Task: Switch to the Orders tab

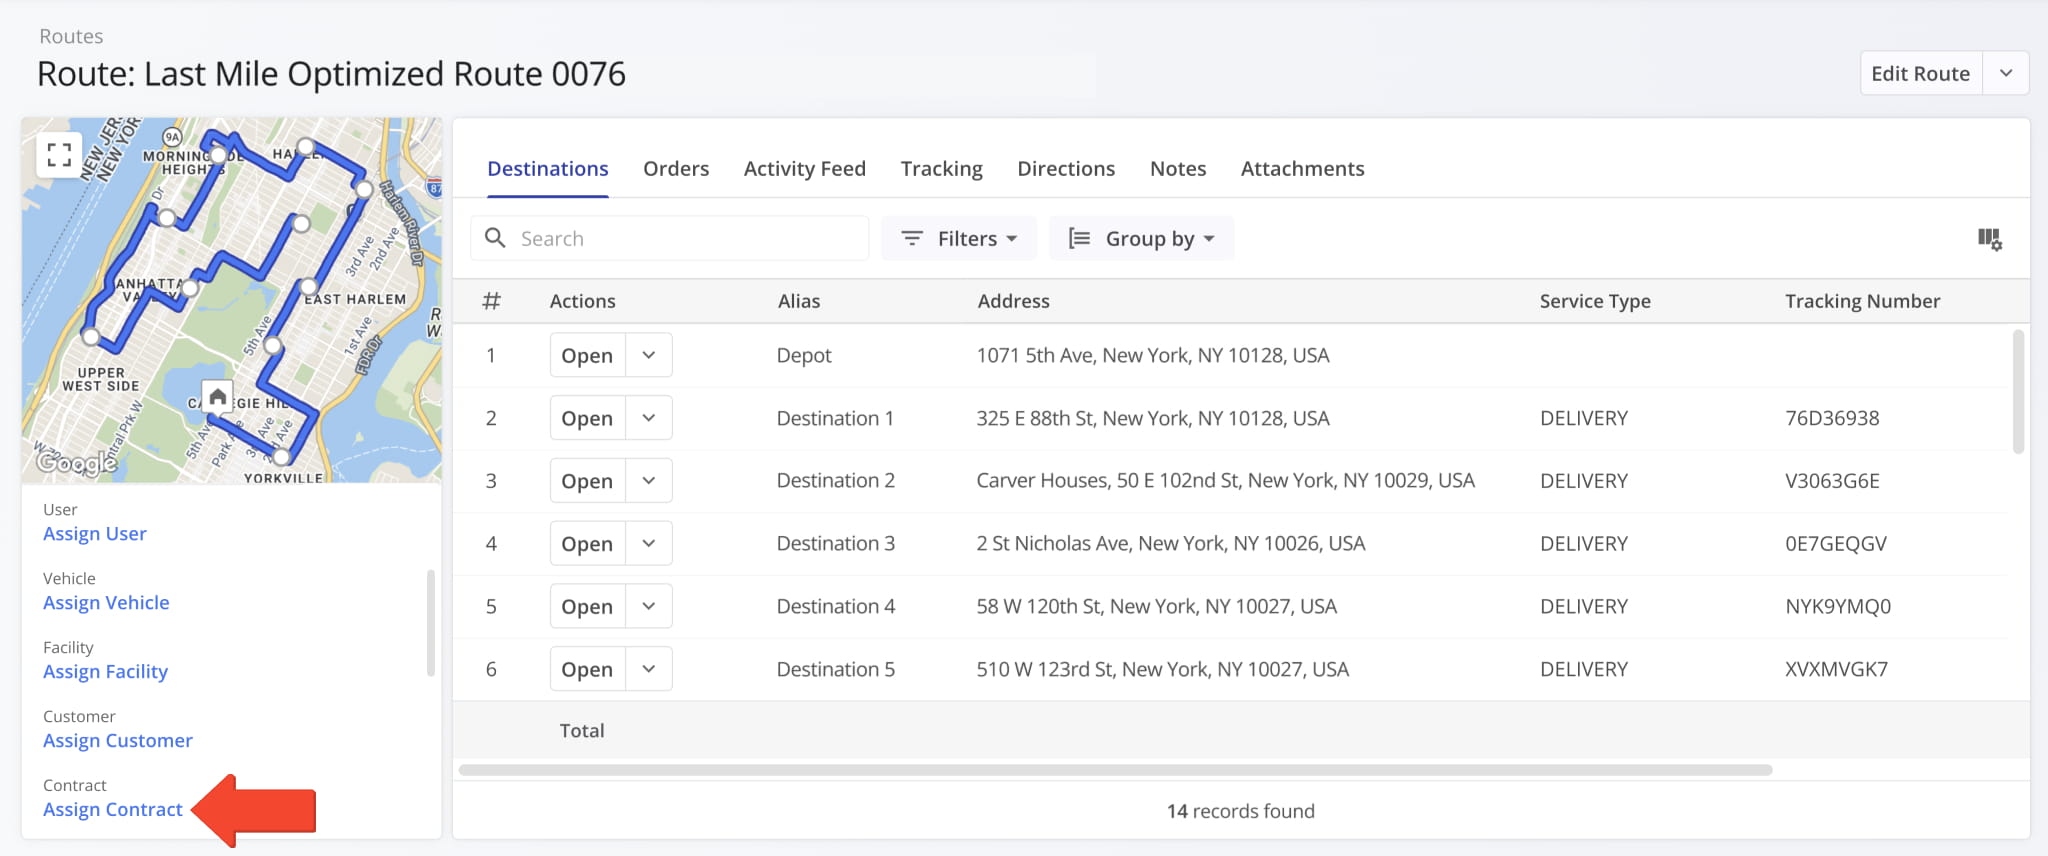Action: coord(676,169)
